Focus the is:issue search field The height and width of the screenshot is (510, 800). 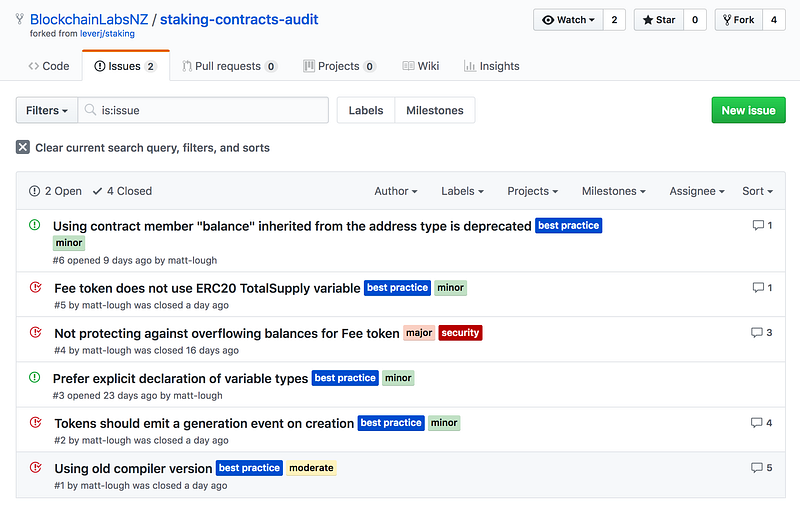click(203, 110)
